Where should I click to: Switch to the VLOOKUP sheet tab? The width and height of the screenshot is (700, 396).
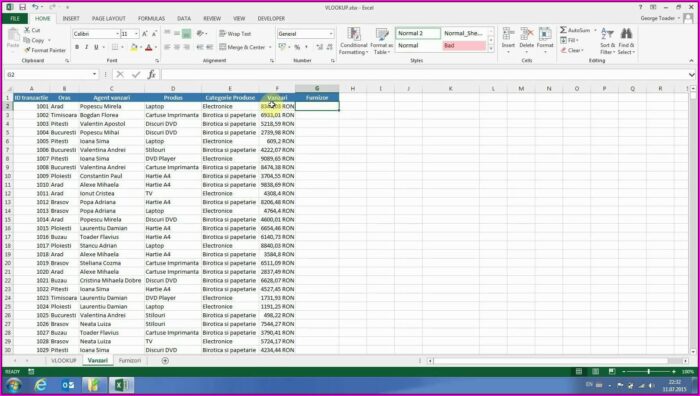pyautogui.click(x=64, y=361)
